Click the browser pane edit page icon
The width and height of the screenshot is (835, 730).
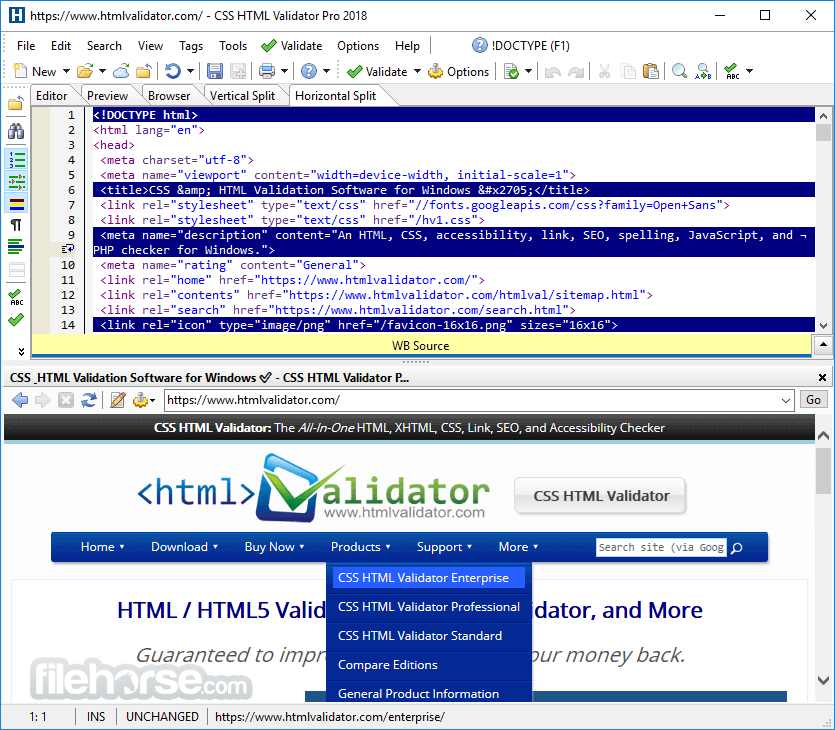[118, 400]
